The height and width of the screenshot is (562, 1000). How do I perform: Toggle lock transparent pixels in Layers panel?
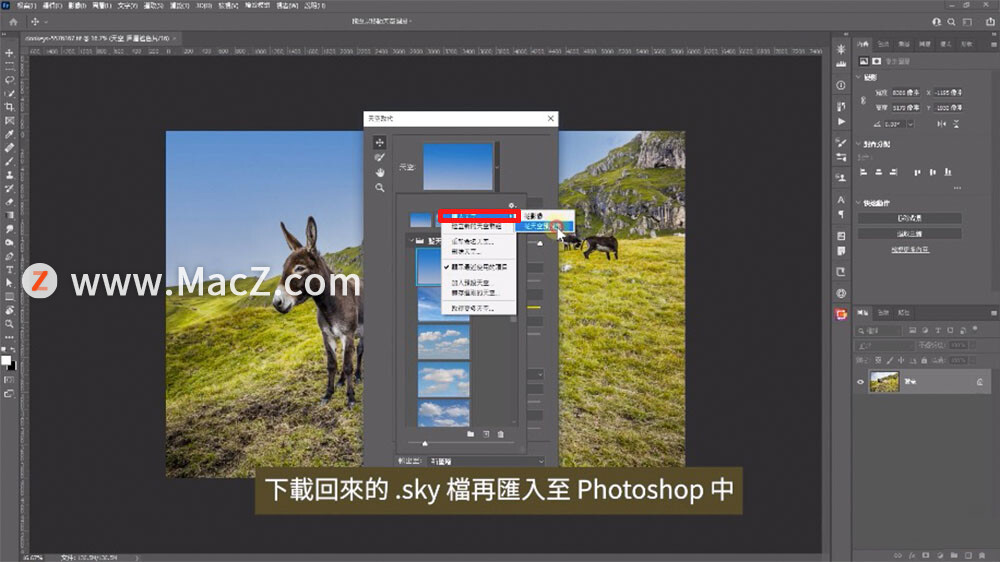(878, 360)
